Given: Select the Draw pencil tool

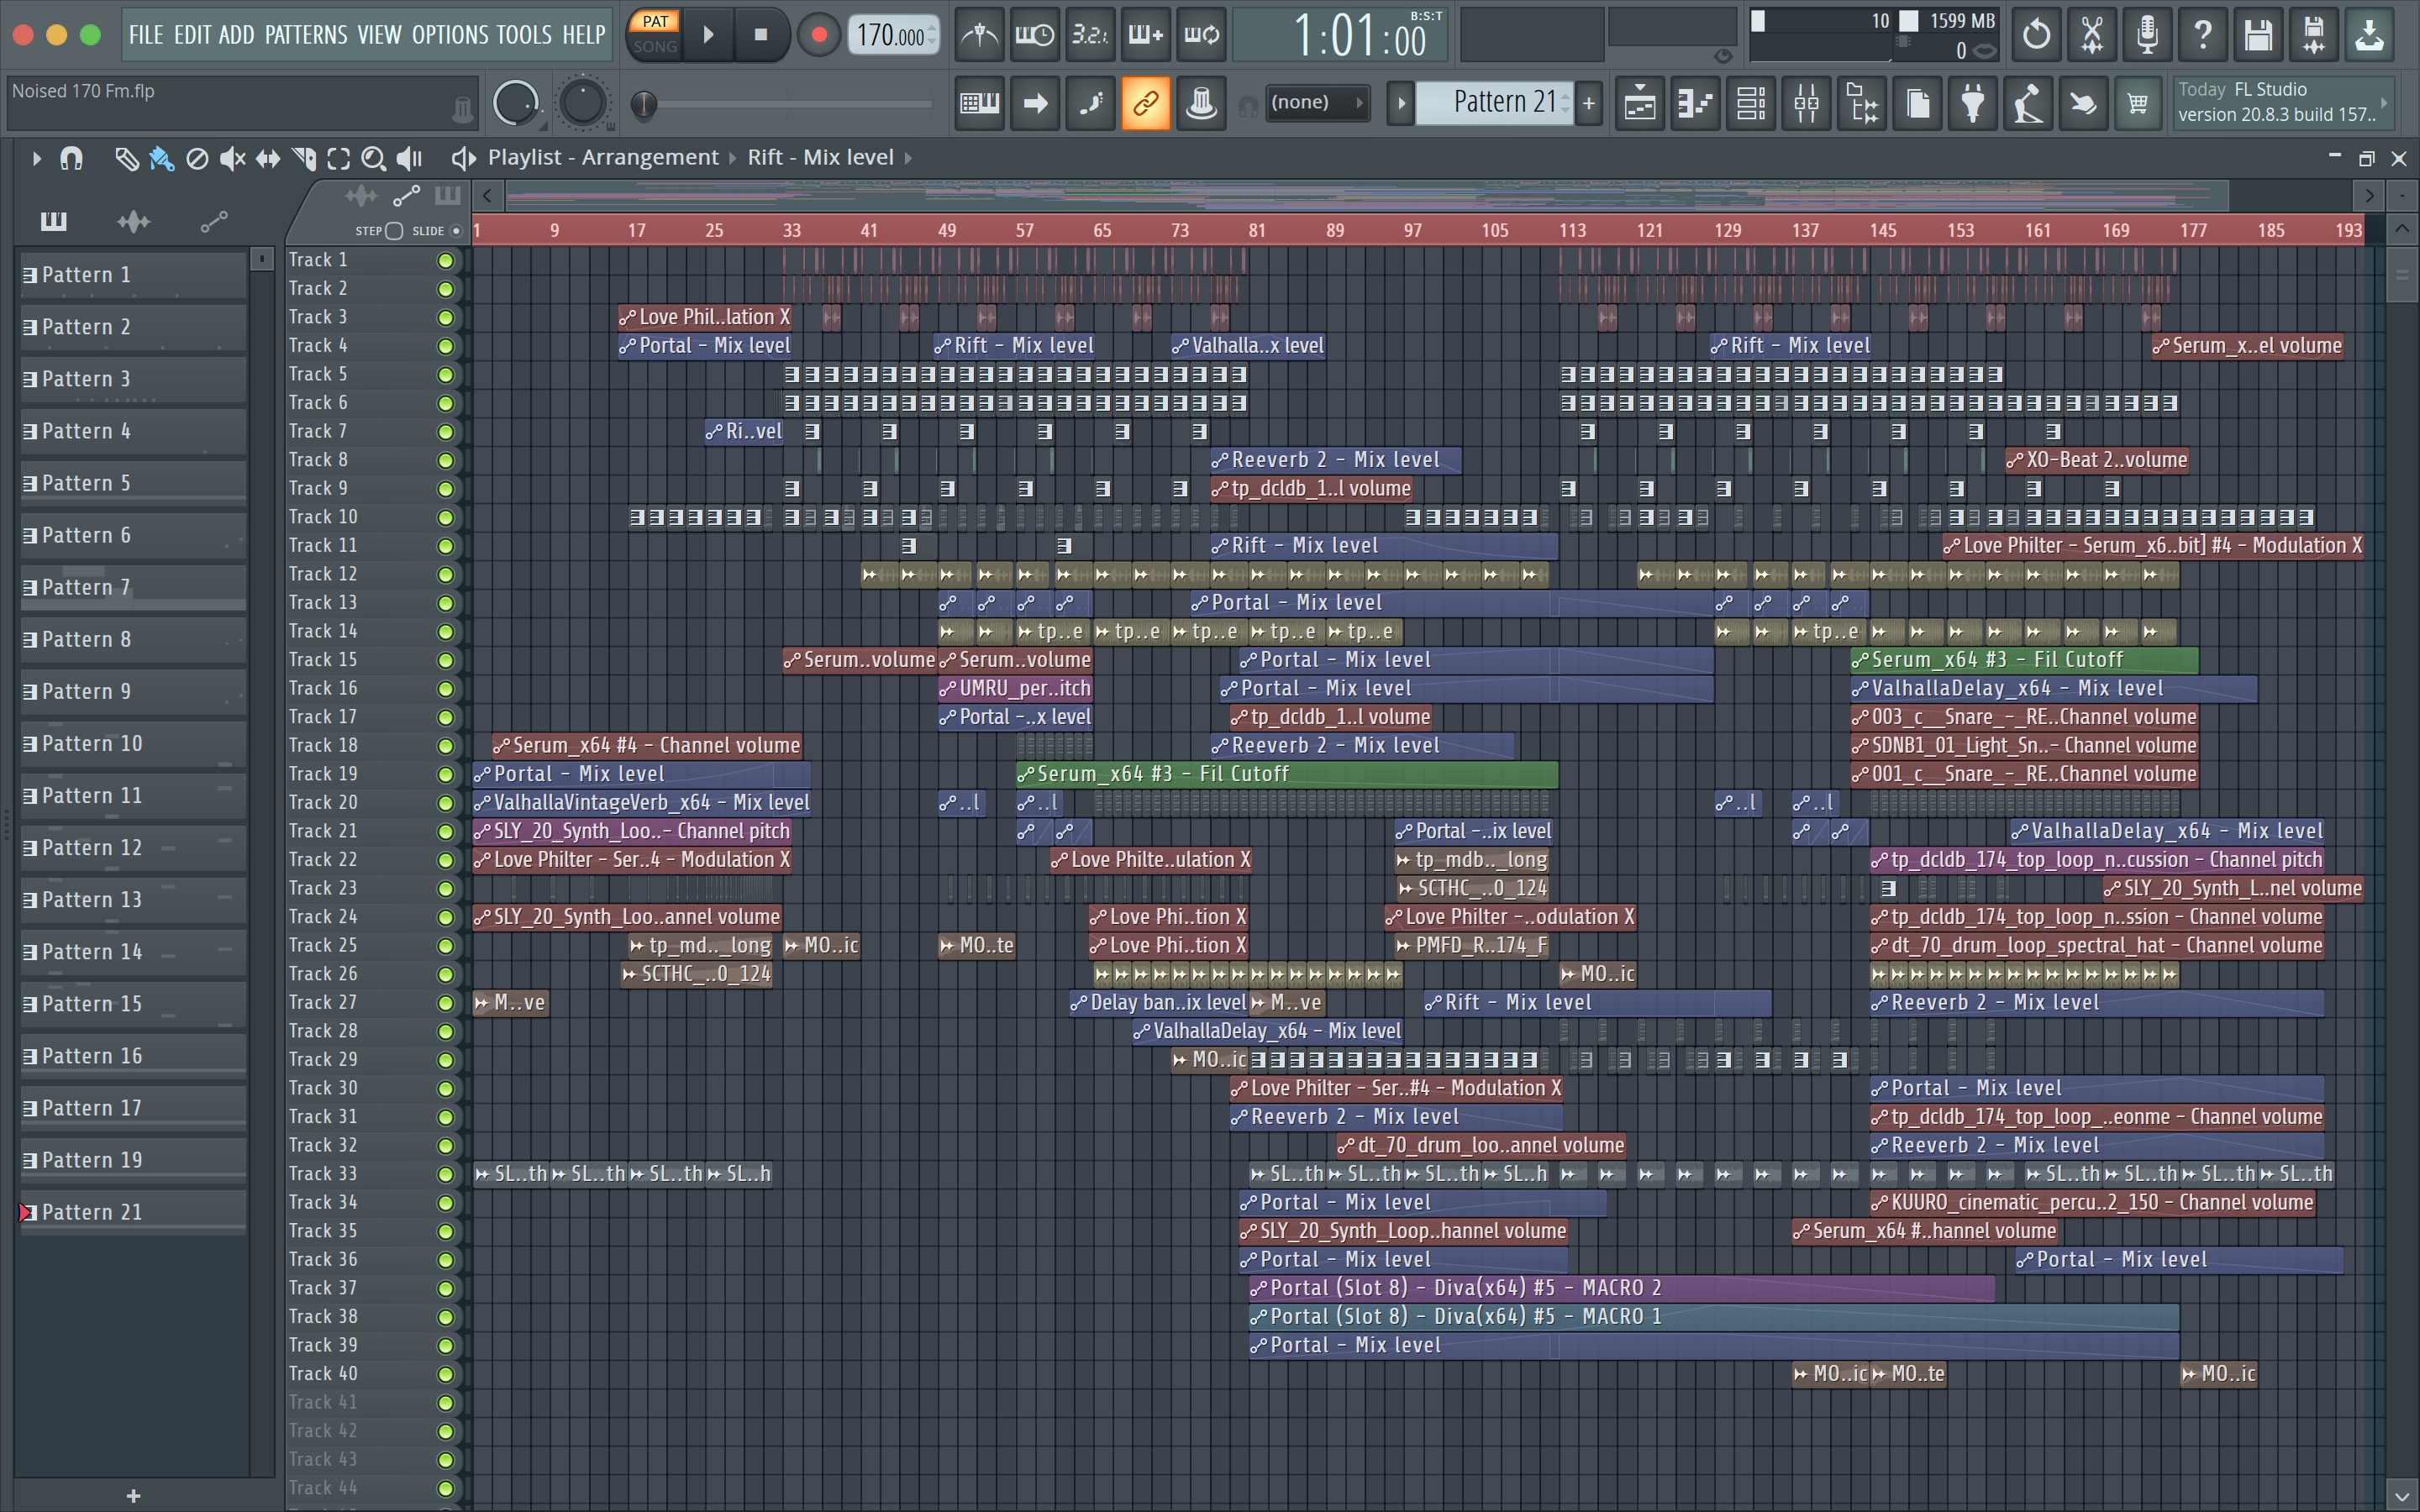Looking at the screenshot, I should (x=126, y=158).
